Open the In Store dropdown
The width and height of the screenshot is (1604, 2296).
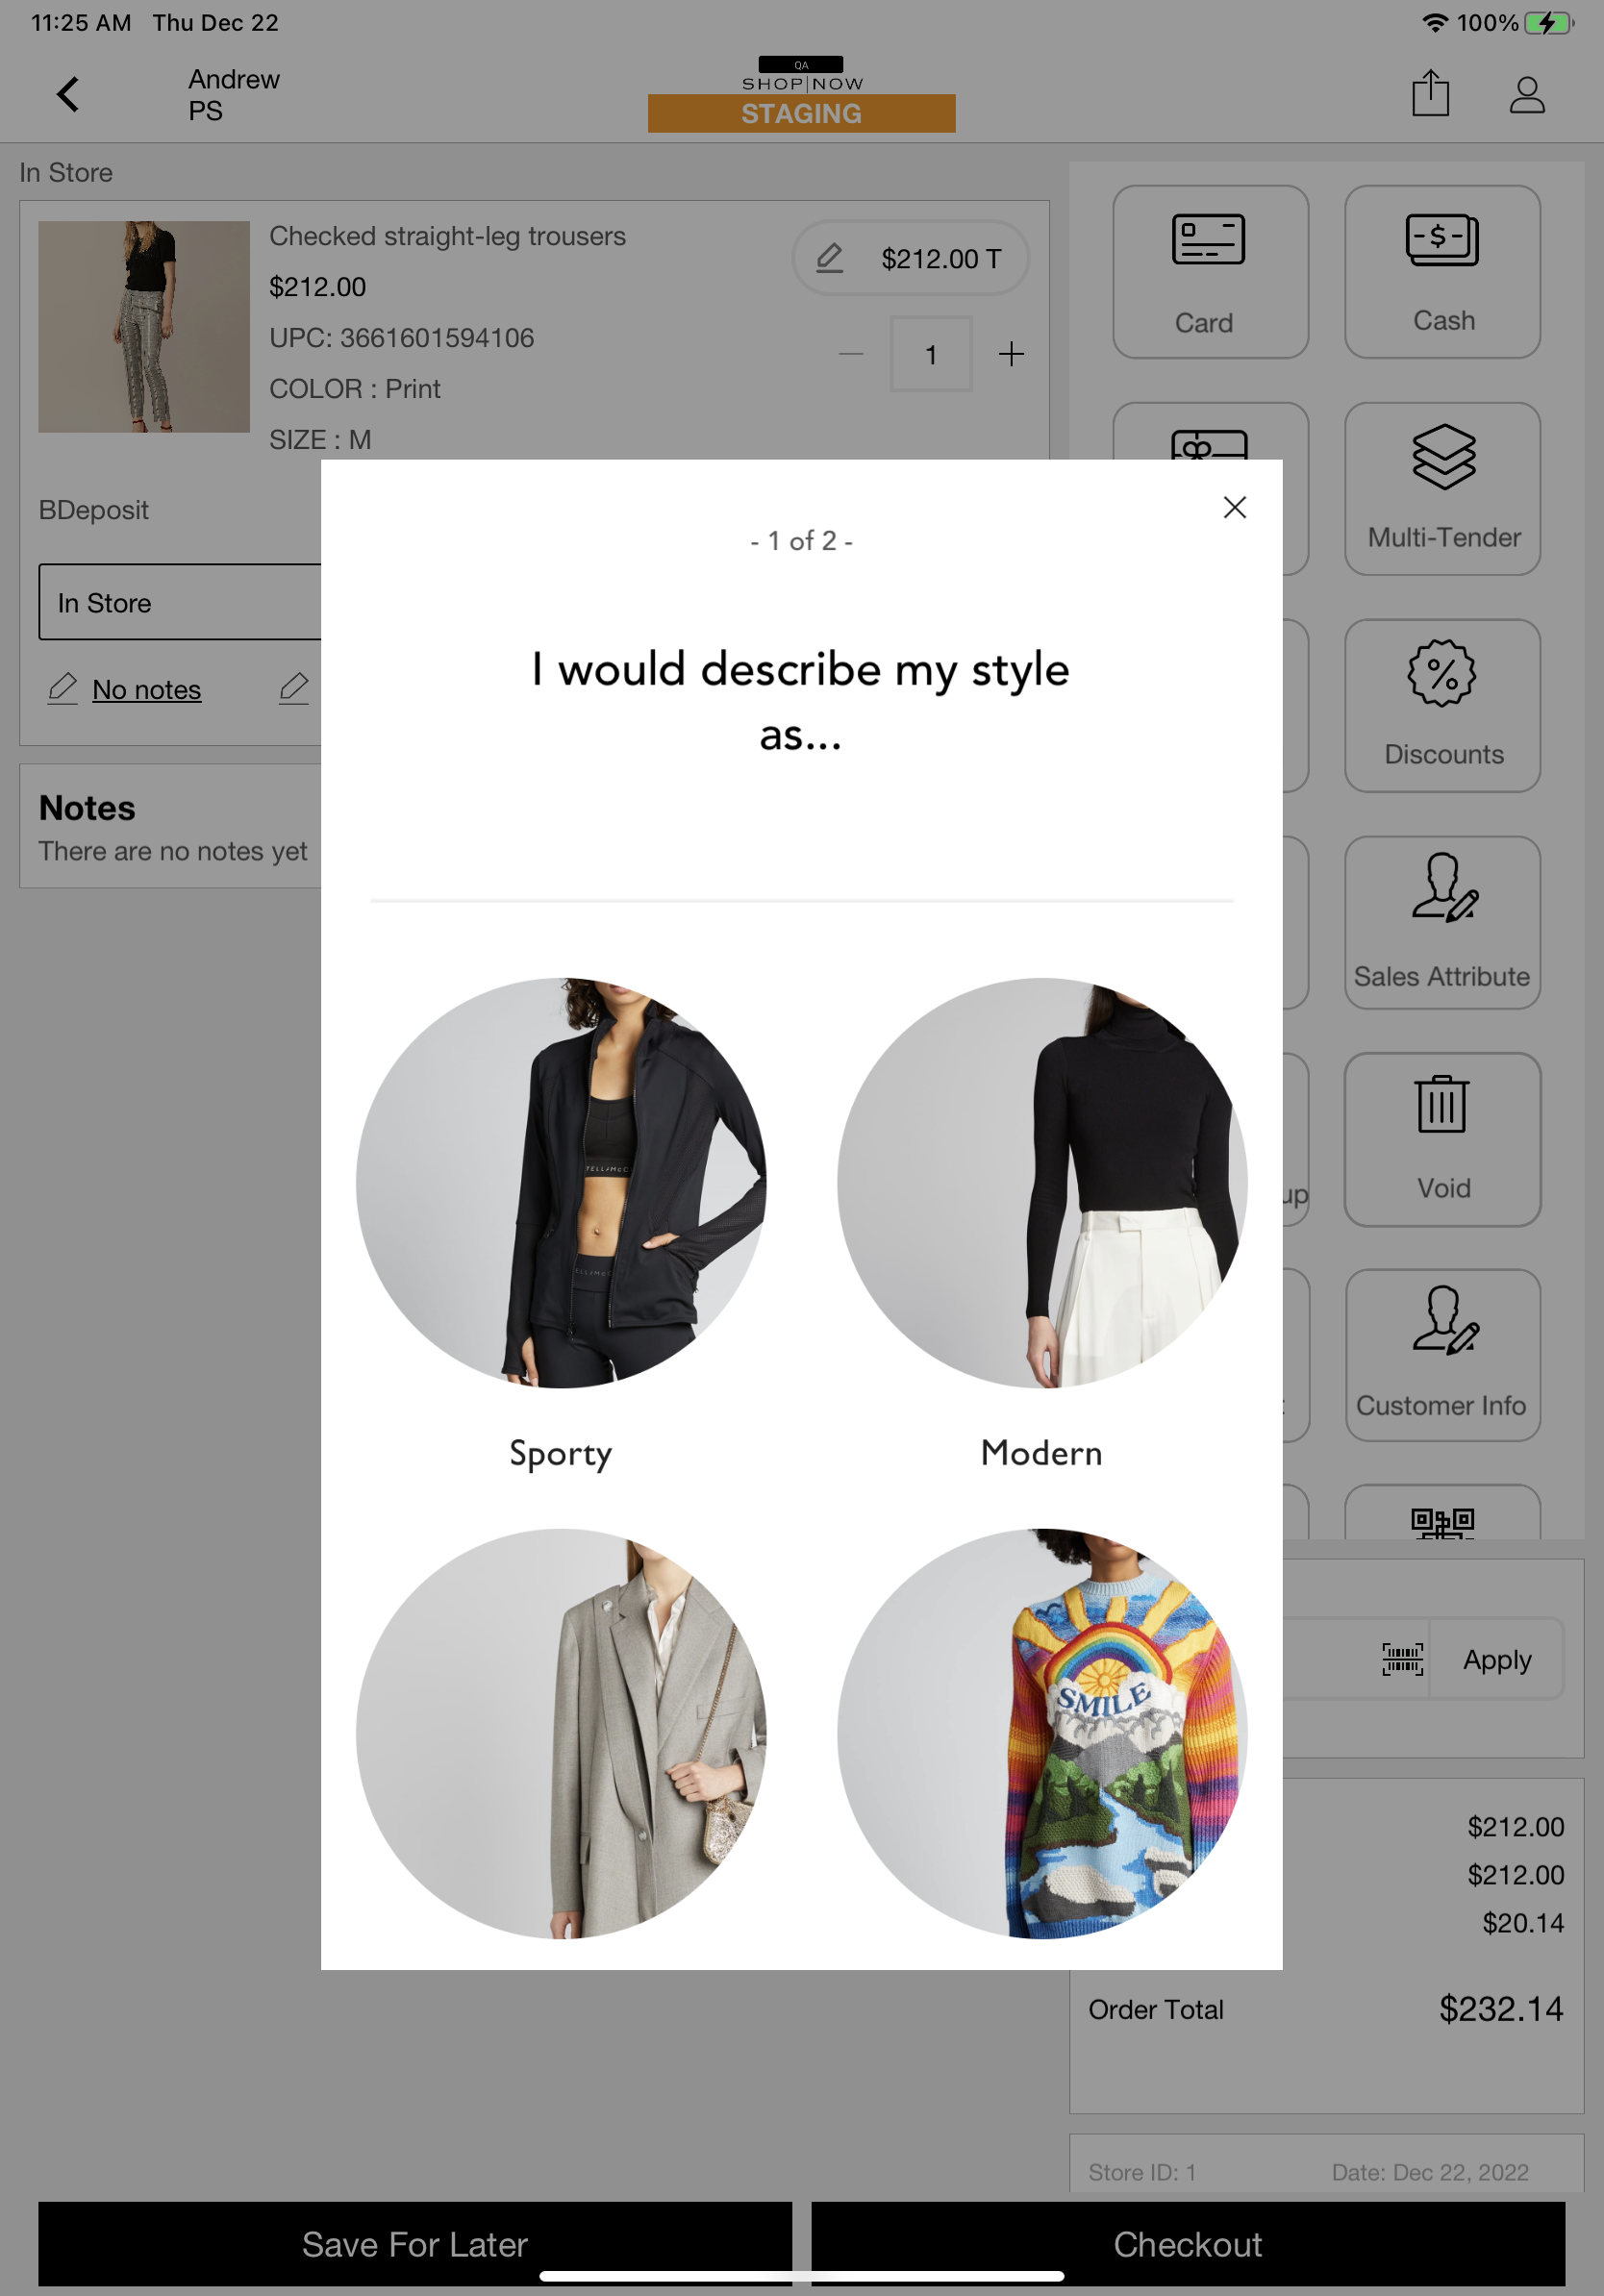click(x=180, y=602)
